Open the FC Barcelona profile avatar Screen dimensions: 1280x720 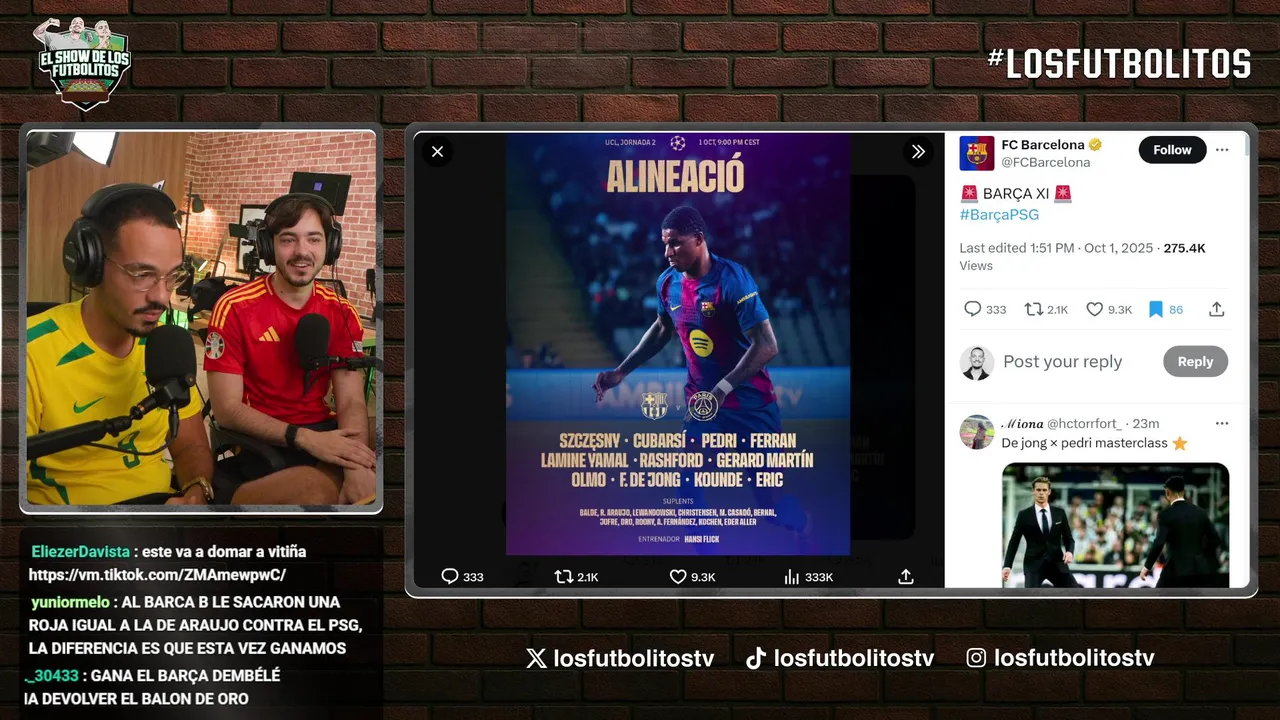(977, 153)
